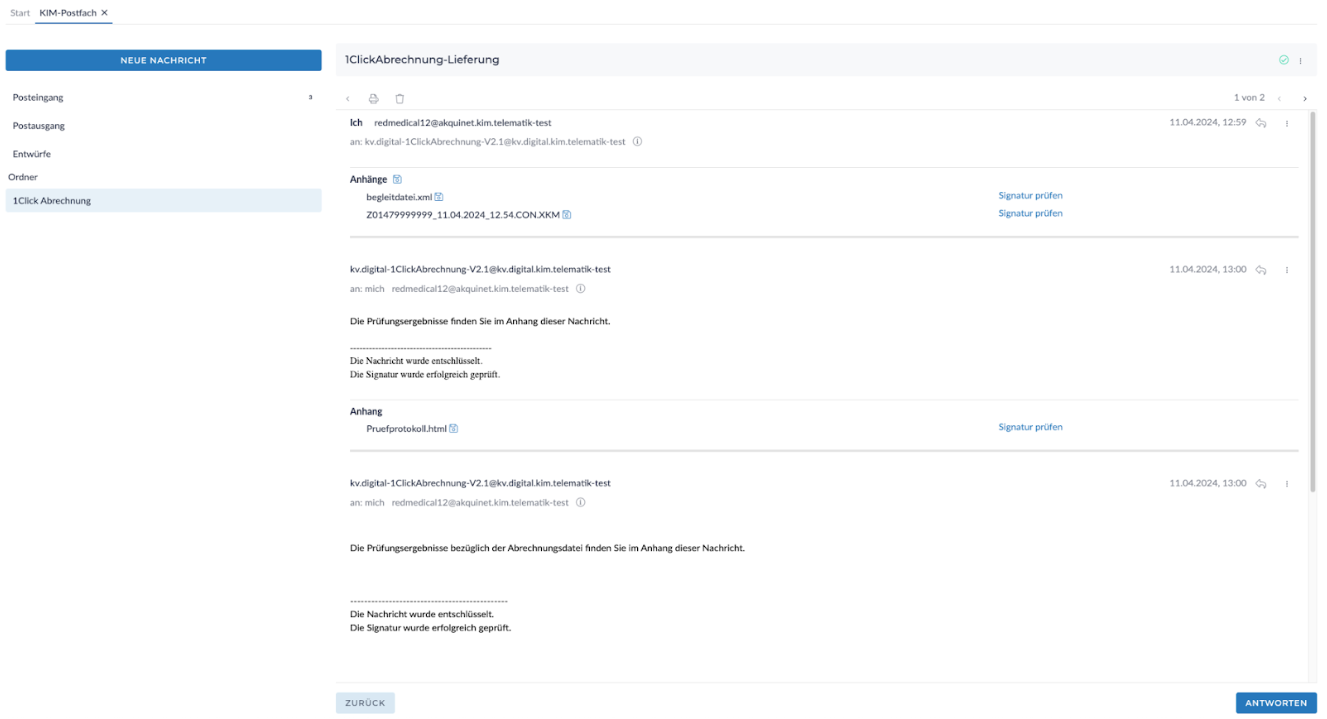Save all attachments icon beside Anhänge
1327x719 pixels.
click(x=397, y=180)
